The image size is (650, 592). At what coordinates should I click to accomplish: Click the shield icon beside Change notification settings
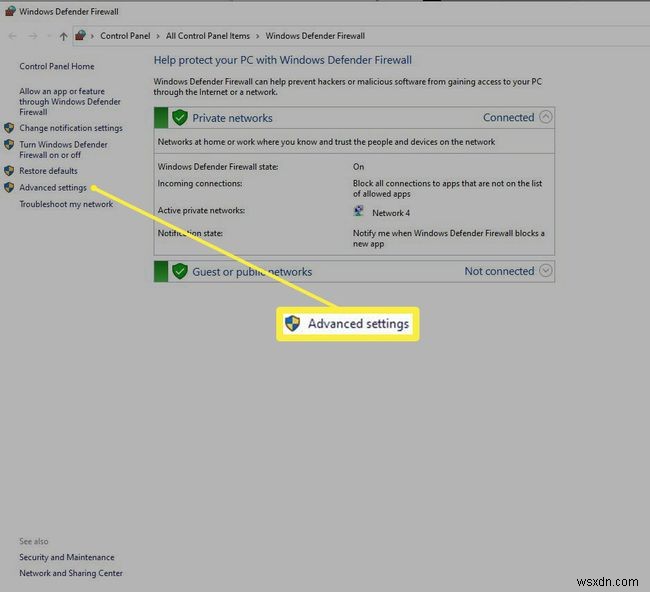click(x=9, y=128)
